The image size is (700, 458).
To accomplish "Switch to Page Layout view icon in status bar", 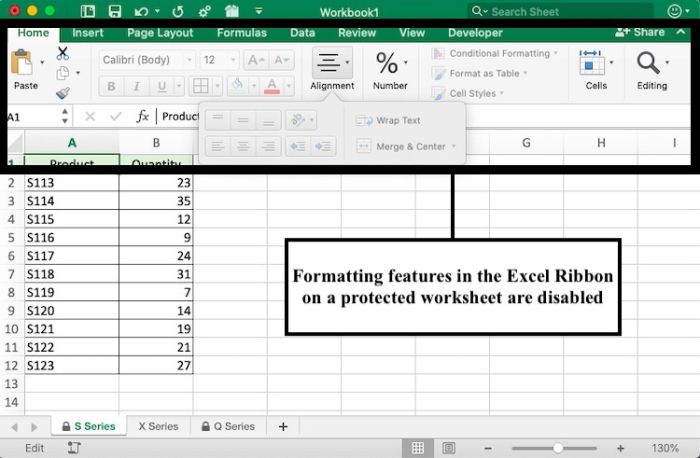I will point(448,448).
